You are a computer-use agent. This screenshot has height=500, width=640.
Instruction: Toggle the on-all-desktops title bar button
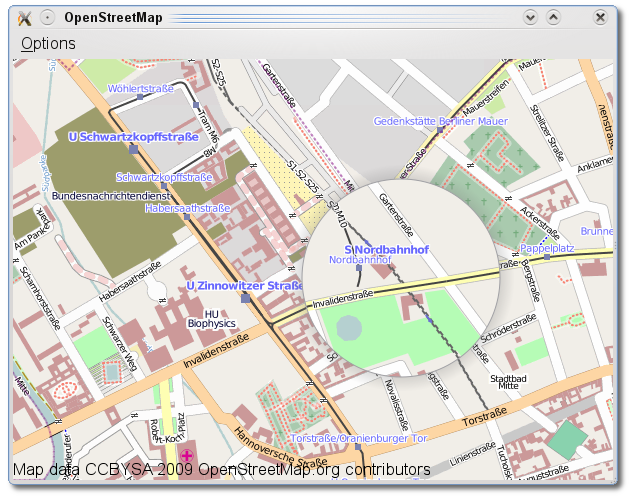(x=47, y=17)
